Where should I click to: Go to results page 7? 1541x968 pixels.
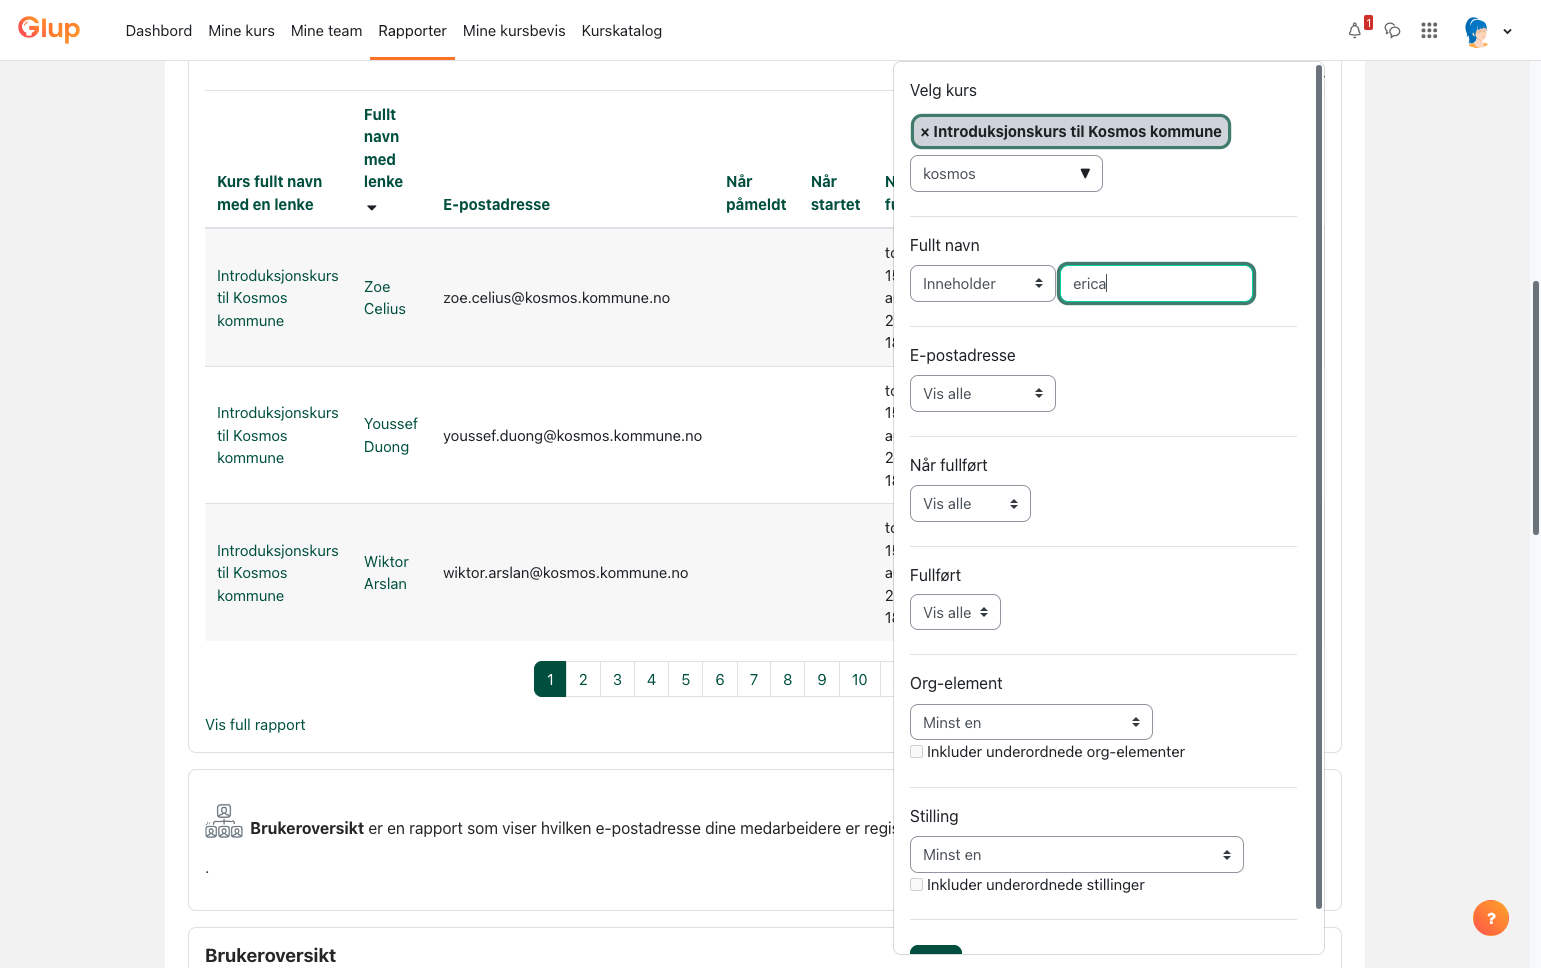tap(754, 679)
